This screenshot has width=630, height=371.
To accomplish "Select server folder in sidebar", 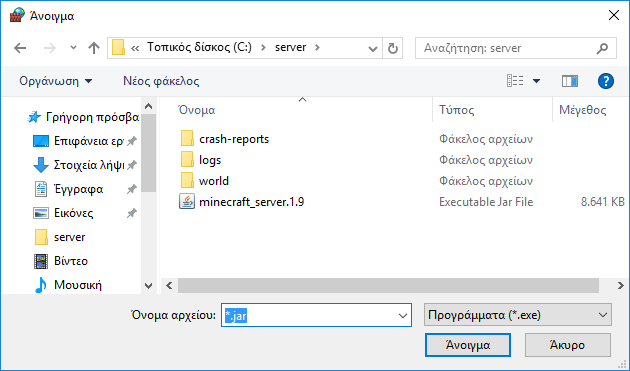I will point(59,237).
